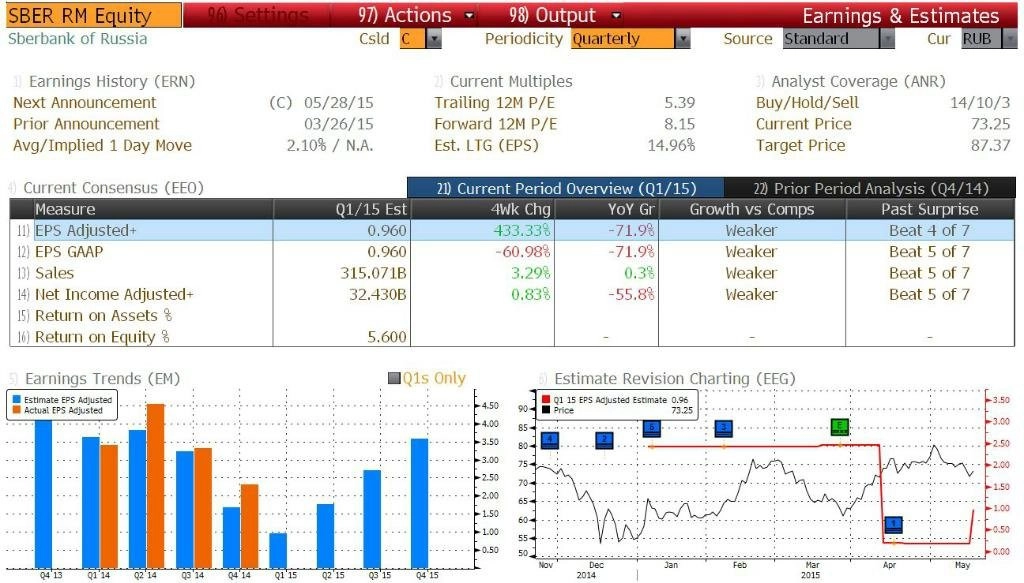Click the blue marker 4 on the revision chart

(x=550, y=440)
